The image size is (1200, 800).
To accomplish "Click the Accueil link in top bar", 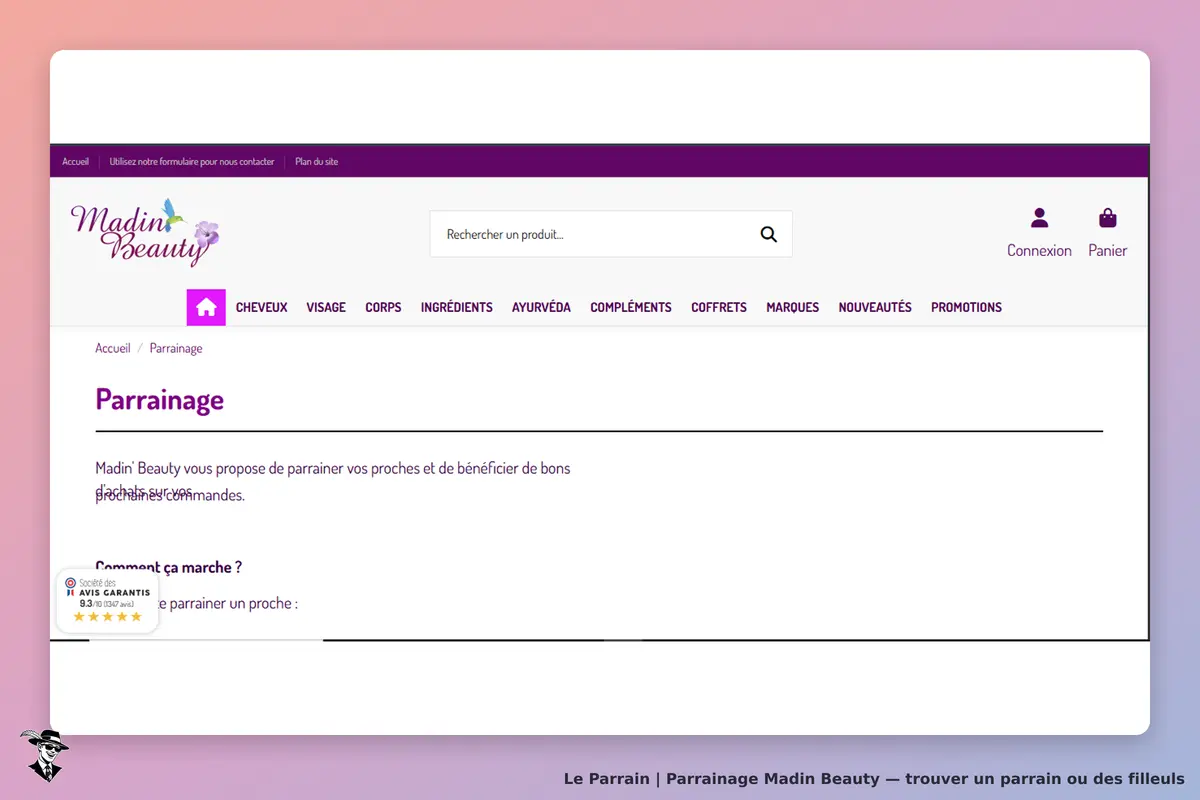I will [x=75, y=162].
